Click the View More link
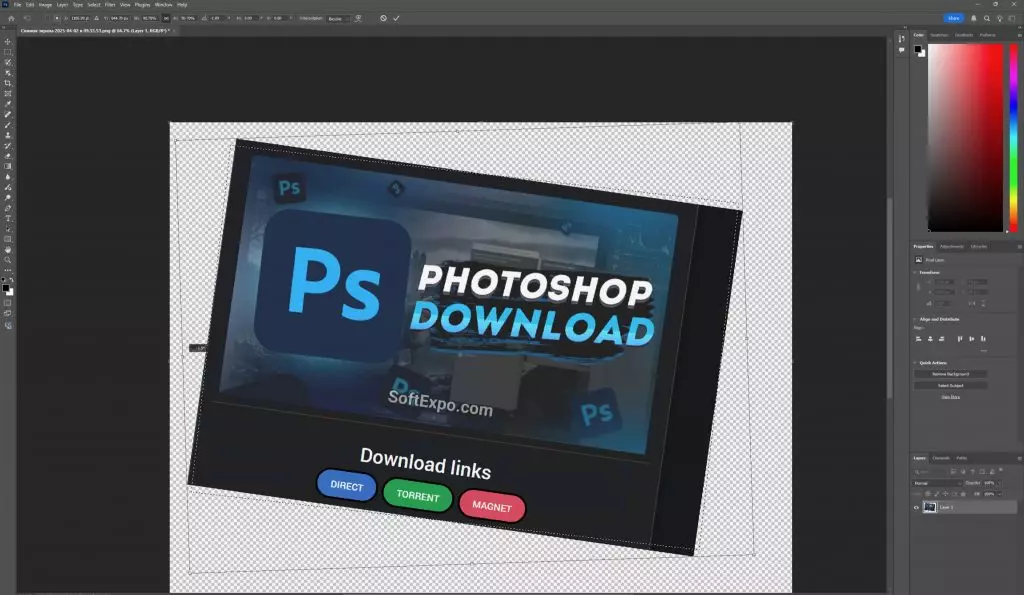The width and height of the screenshot is (1024, 595). (x=950, y=396)
